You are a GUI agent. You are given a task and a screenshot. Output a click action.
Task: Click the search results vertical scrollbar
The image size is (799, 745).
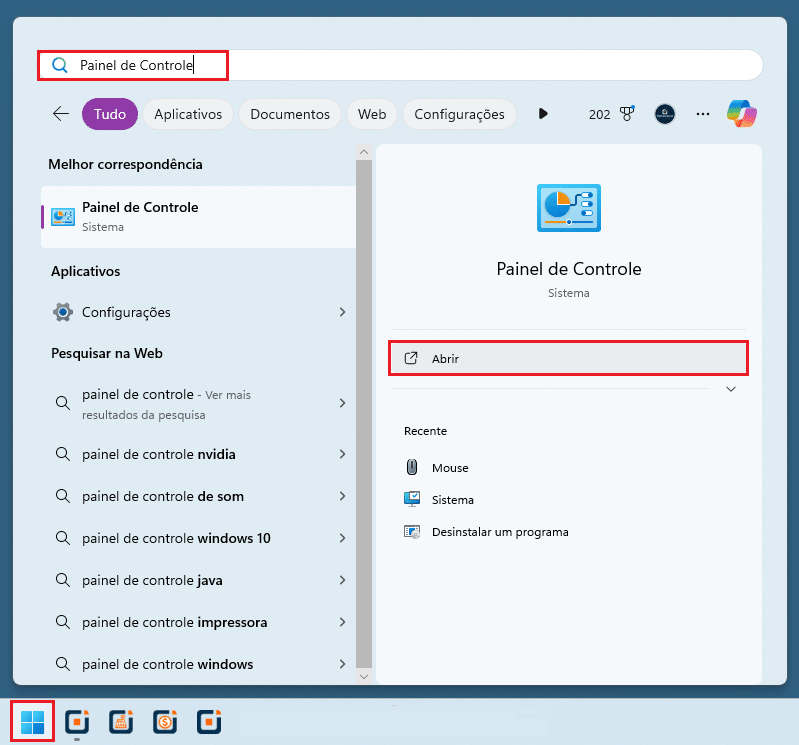pyautogui.click(x=364, y=400)
